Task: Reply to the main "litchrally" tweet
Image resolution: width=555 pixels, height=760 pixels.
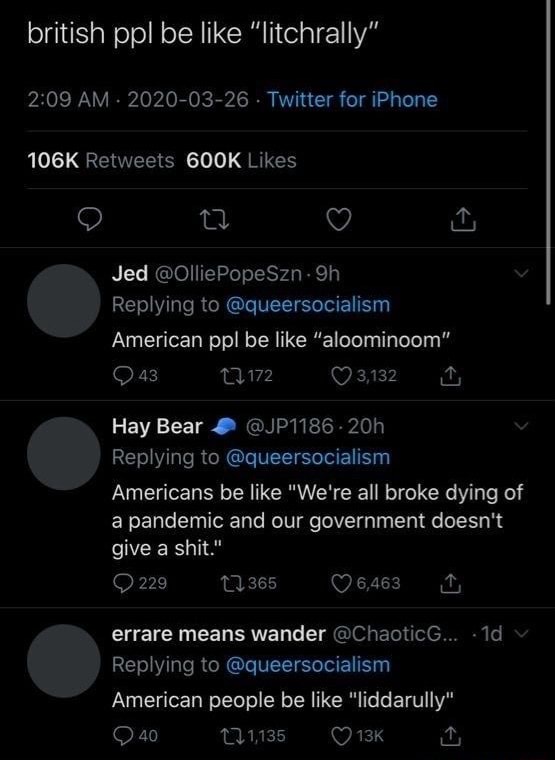Action: click(x=91, y=220)
